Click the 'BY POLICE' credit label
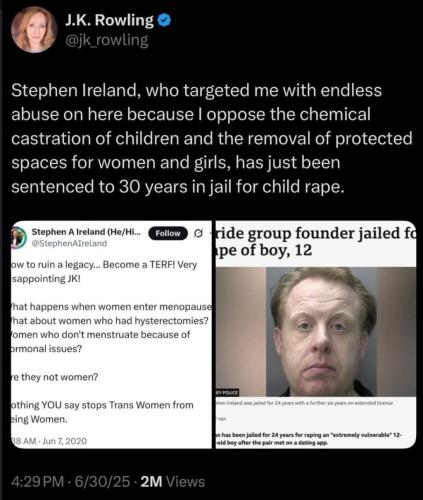This screenshot has width=423, height=500. point(227,393)
